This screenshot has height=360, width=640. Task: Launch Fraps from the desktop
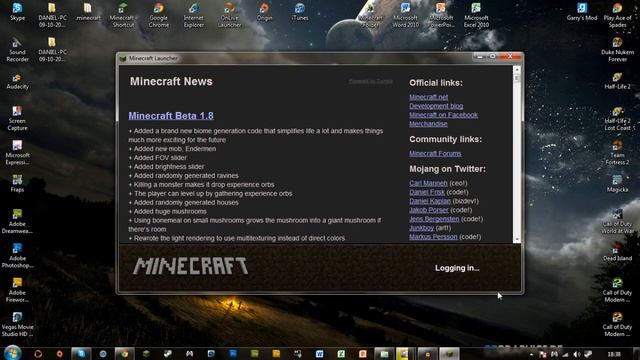click(18, 183)
